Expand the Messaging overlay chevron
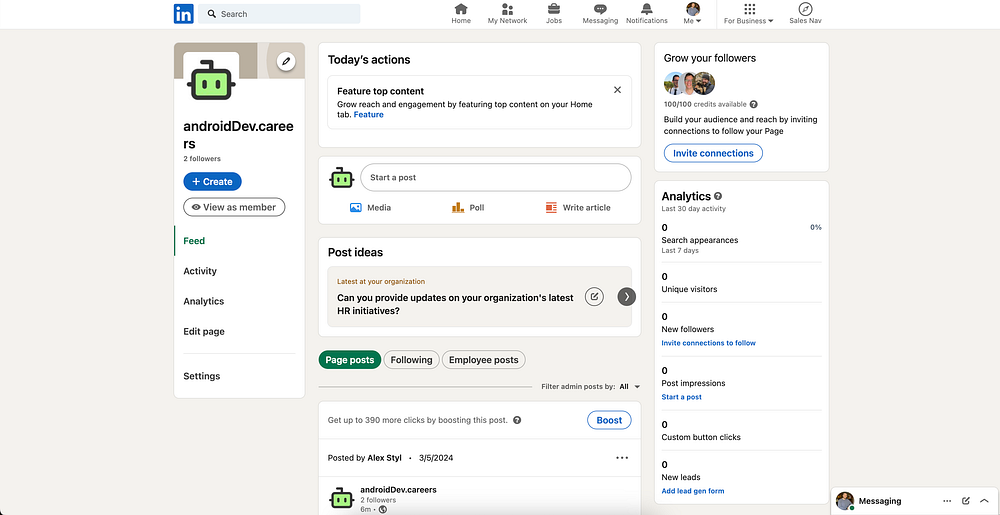This screenshot has height=515, width=1000. click(x=984, y=501)
